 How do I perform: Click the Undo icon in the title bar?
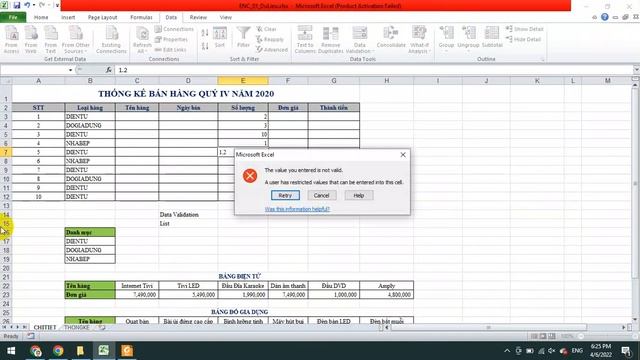27,5
